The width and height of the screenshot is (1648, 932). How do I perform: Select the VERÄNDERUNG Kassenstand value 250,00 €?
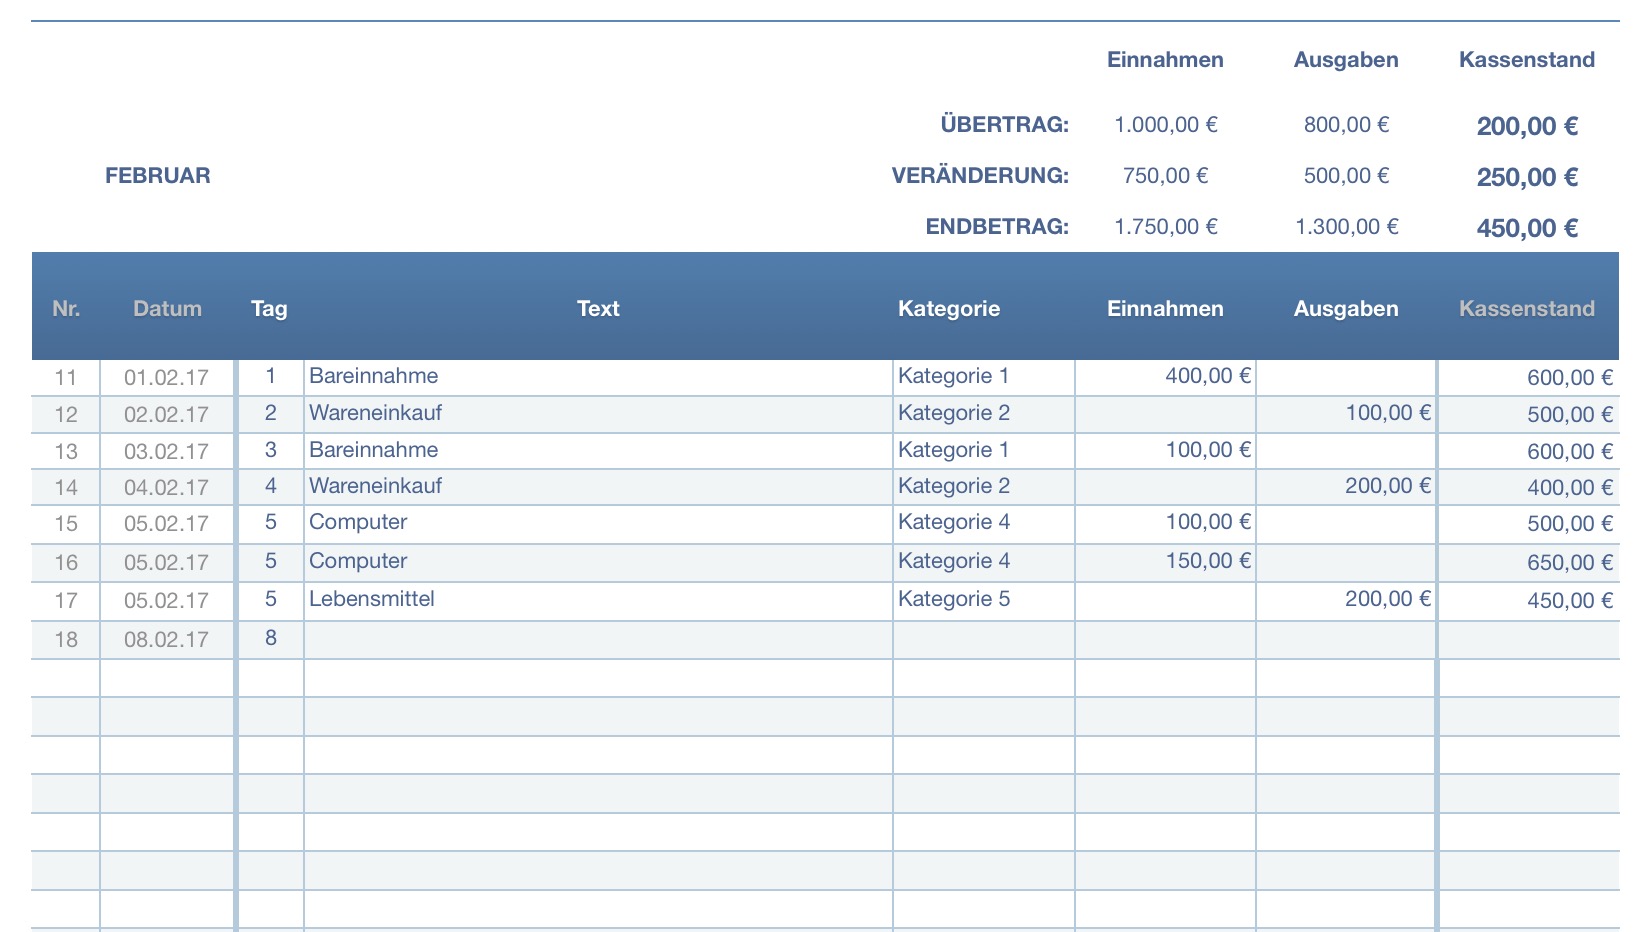1527,177
